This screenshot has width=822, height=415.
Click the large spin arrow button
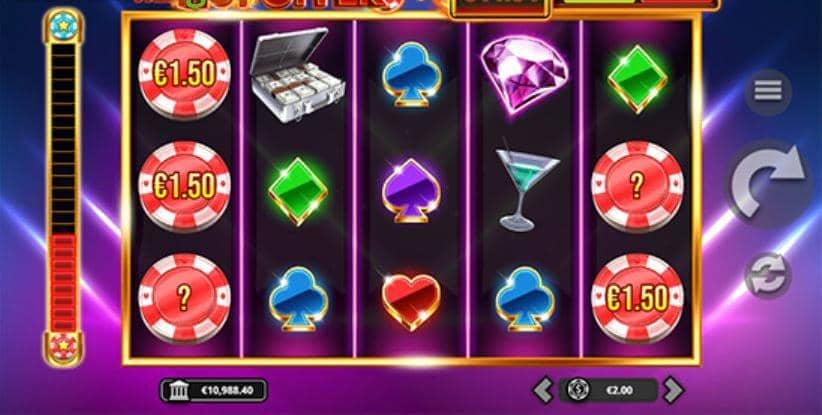[769, 183]
